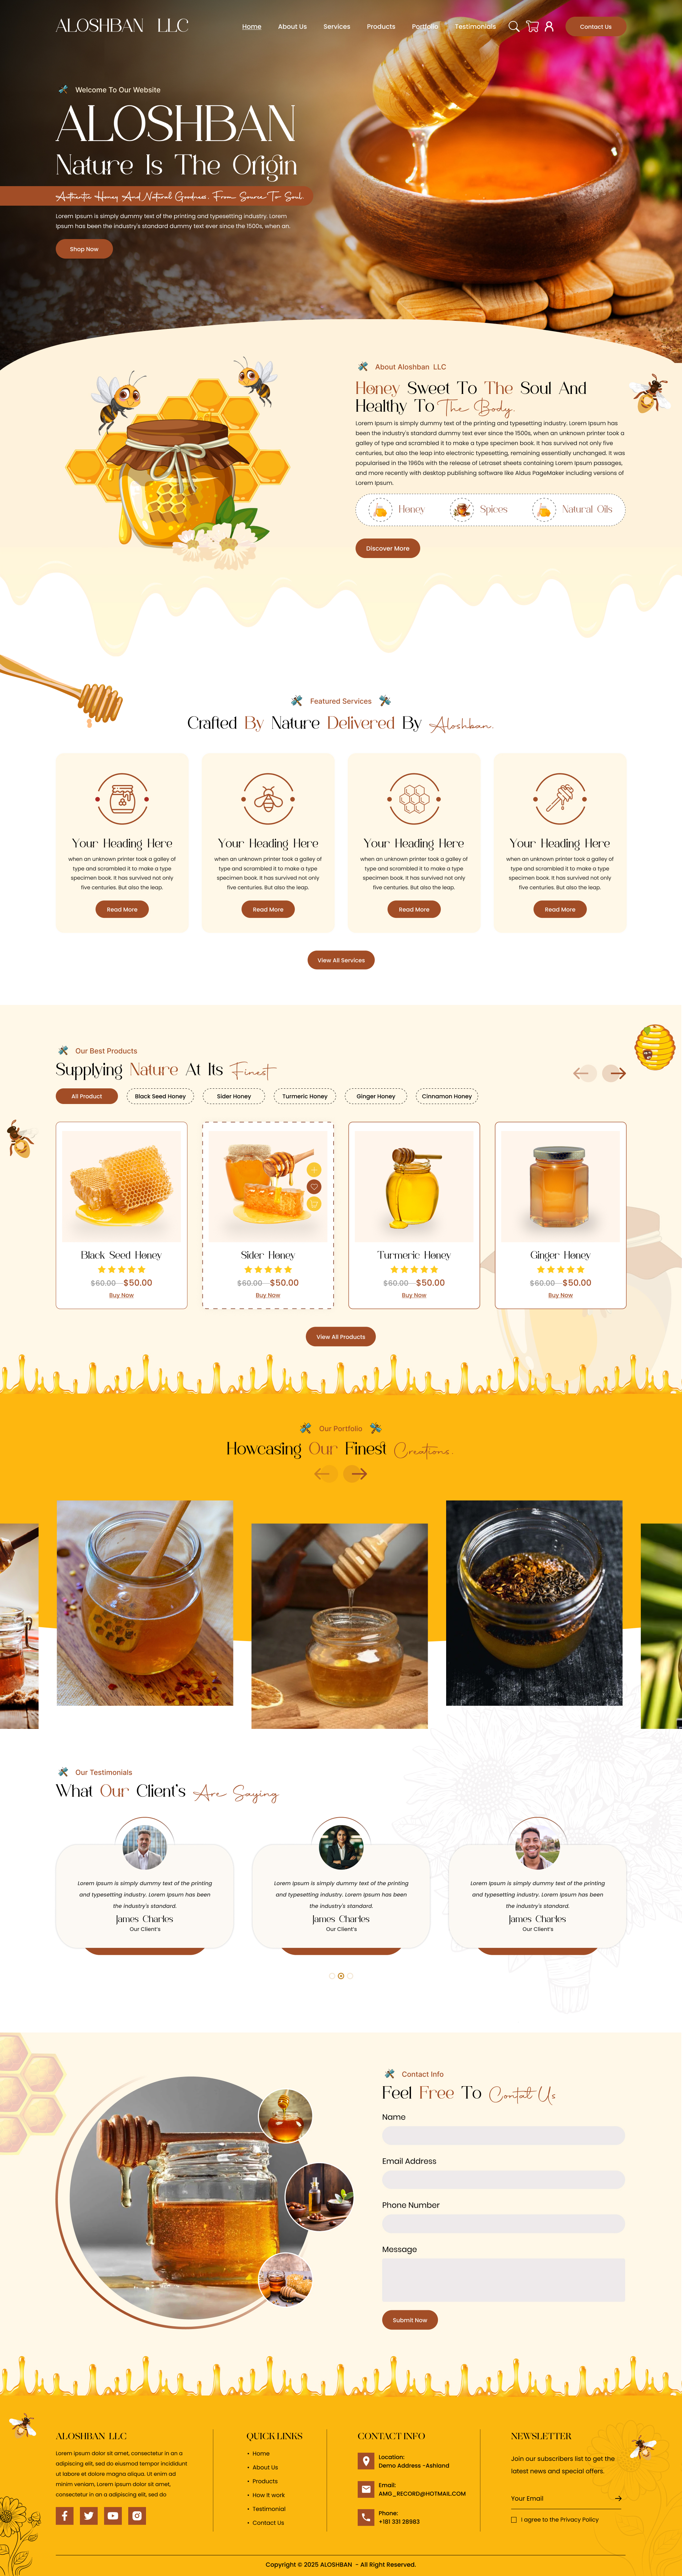
Task: Open the Facebook icon in footer
Action: [x=64, y=2515]
